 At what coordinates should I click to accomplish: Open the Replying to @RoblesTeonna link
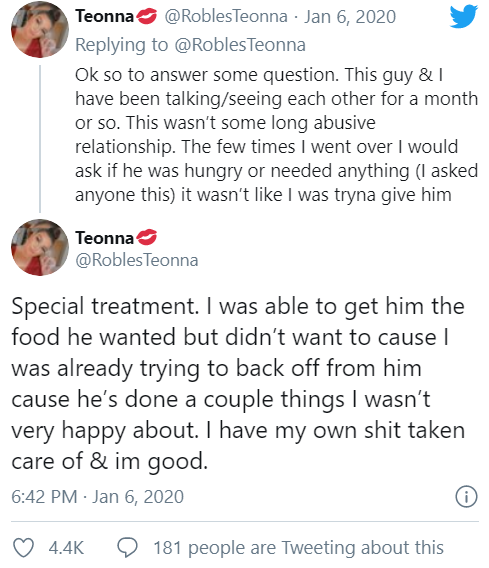tap(190, 45)
